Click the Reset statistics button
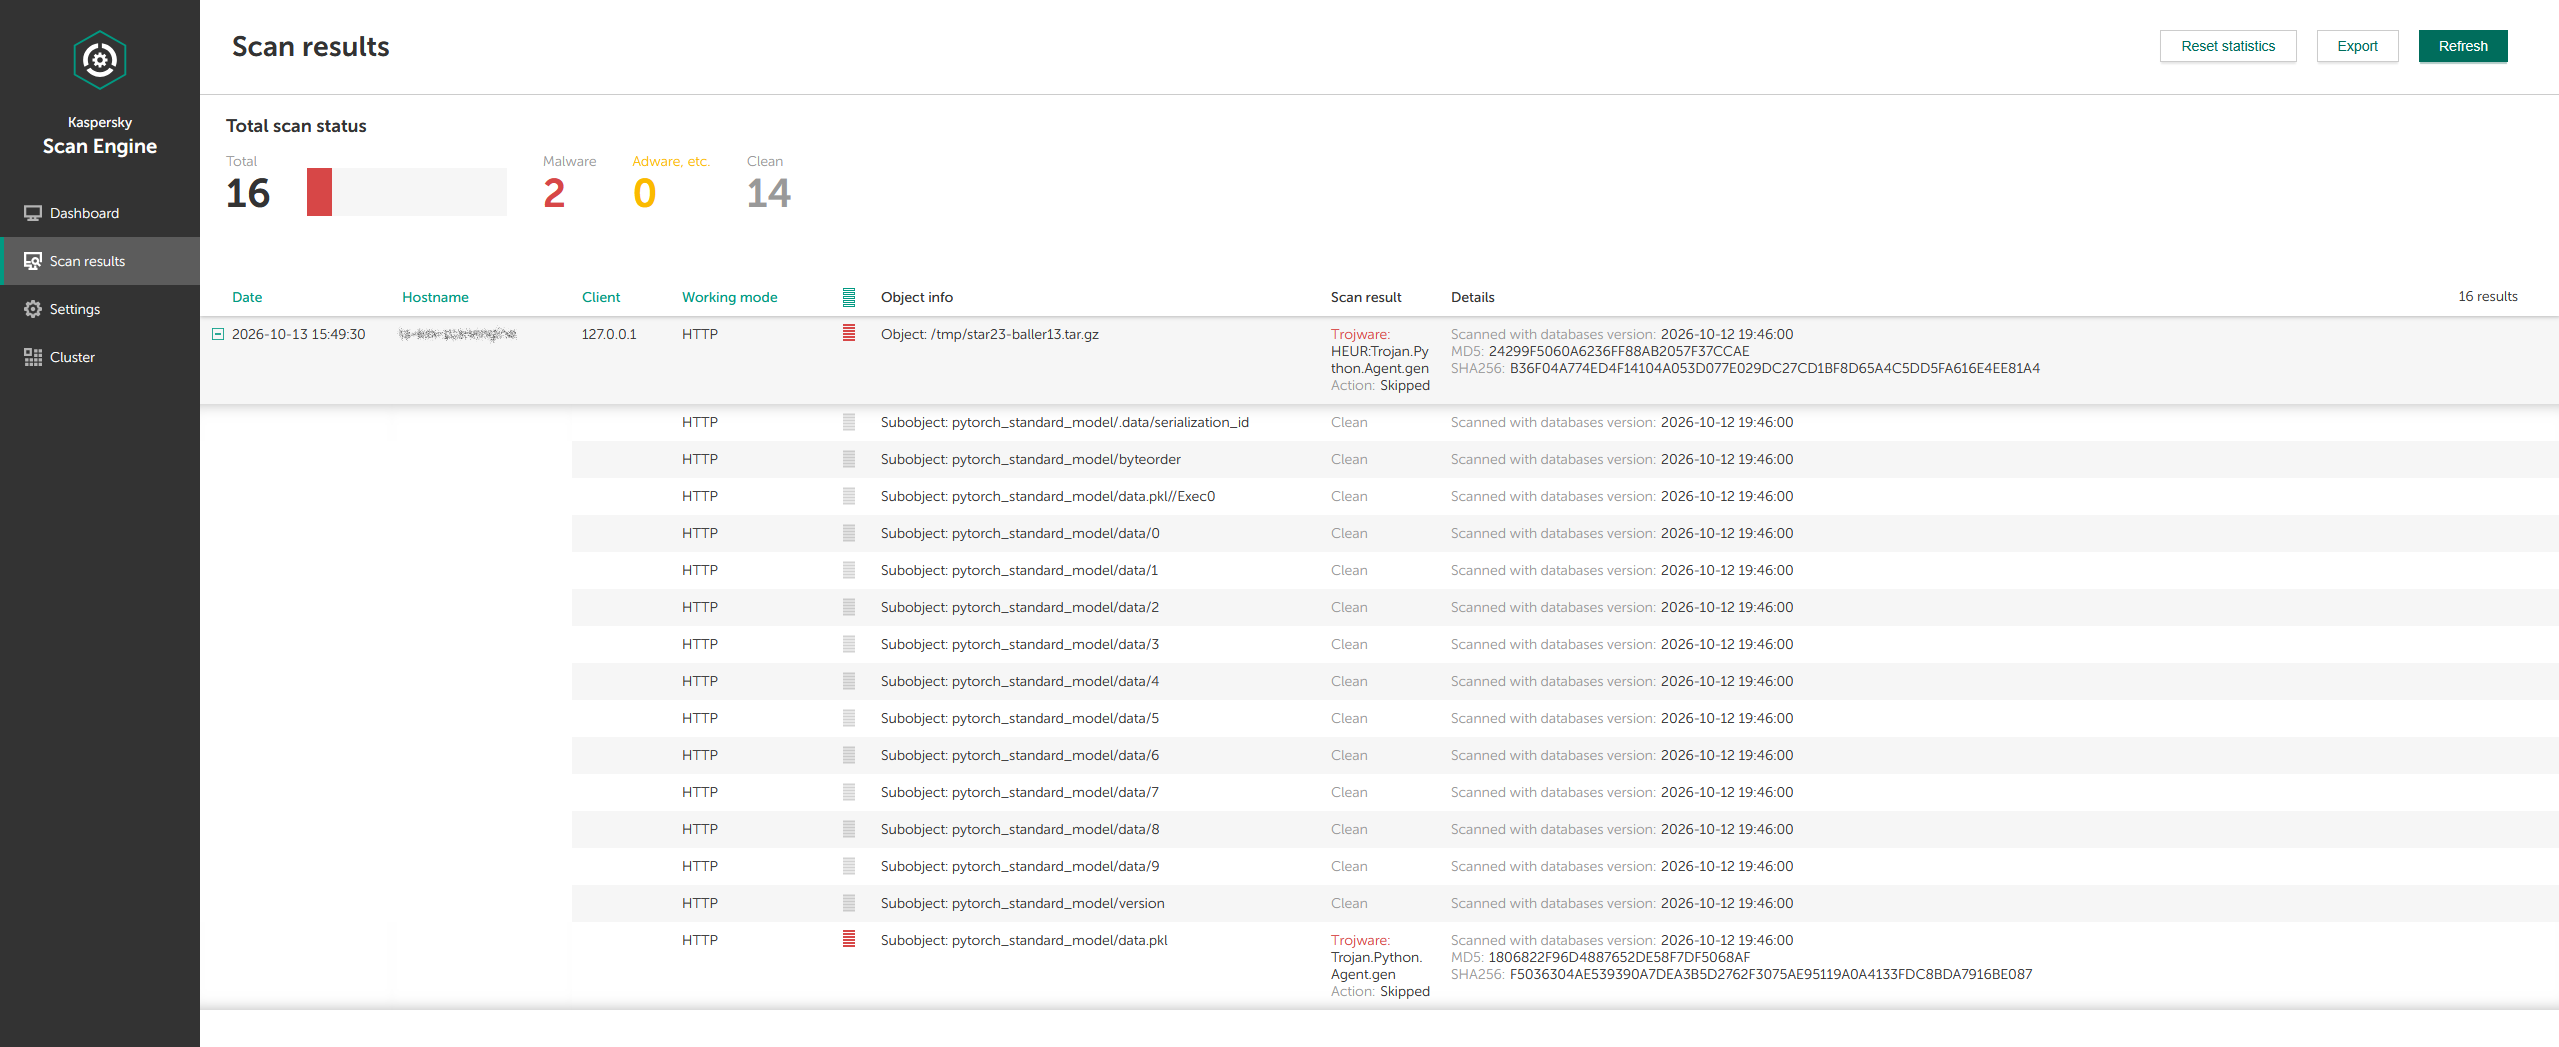 [x=2228, y=46]
